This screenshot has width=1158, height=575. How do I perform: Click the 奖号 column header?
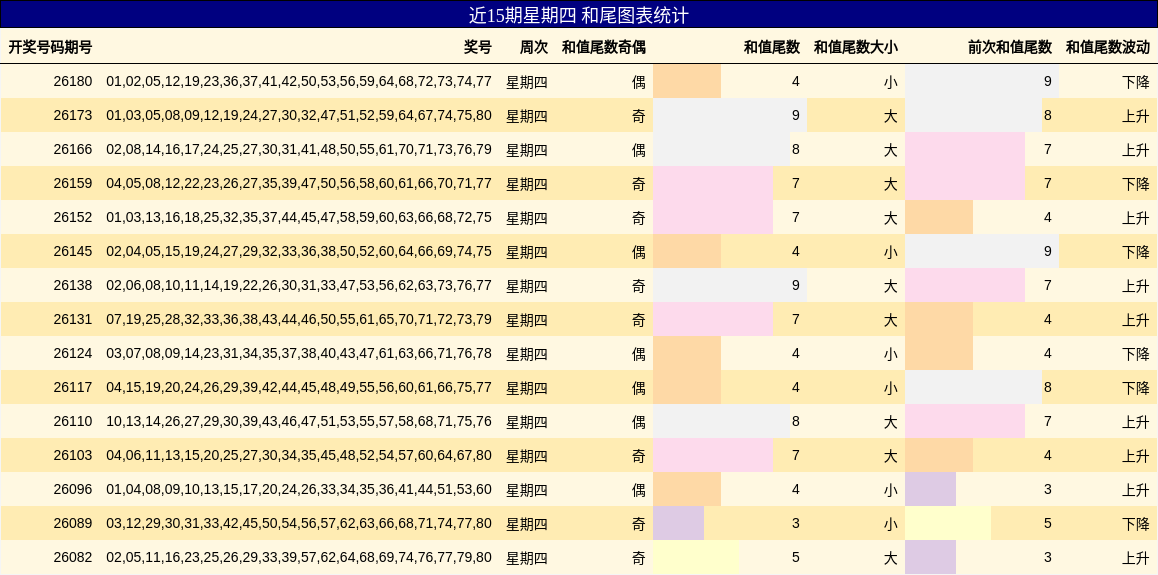coord(477,48)
